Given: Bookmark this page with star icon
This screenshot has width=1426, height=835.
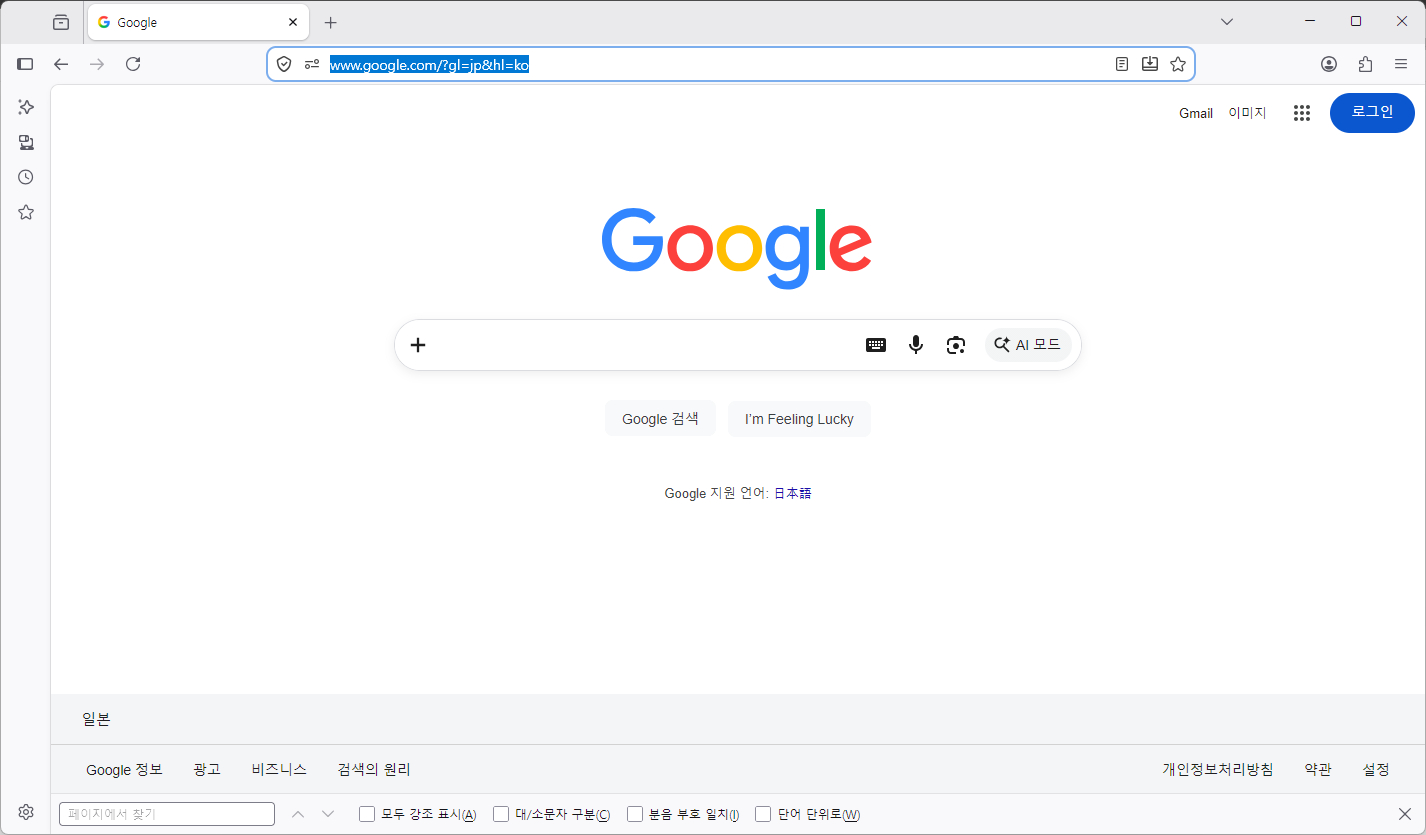Looking at the screenshot, I should (x=1178, y=64).
